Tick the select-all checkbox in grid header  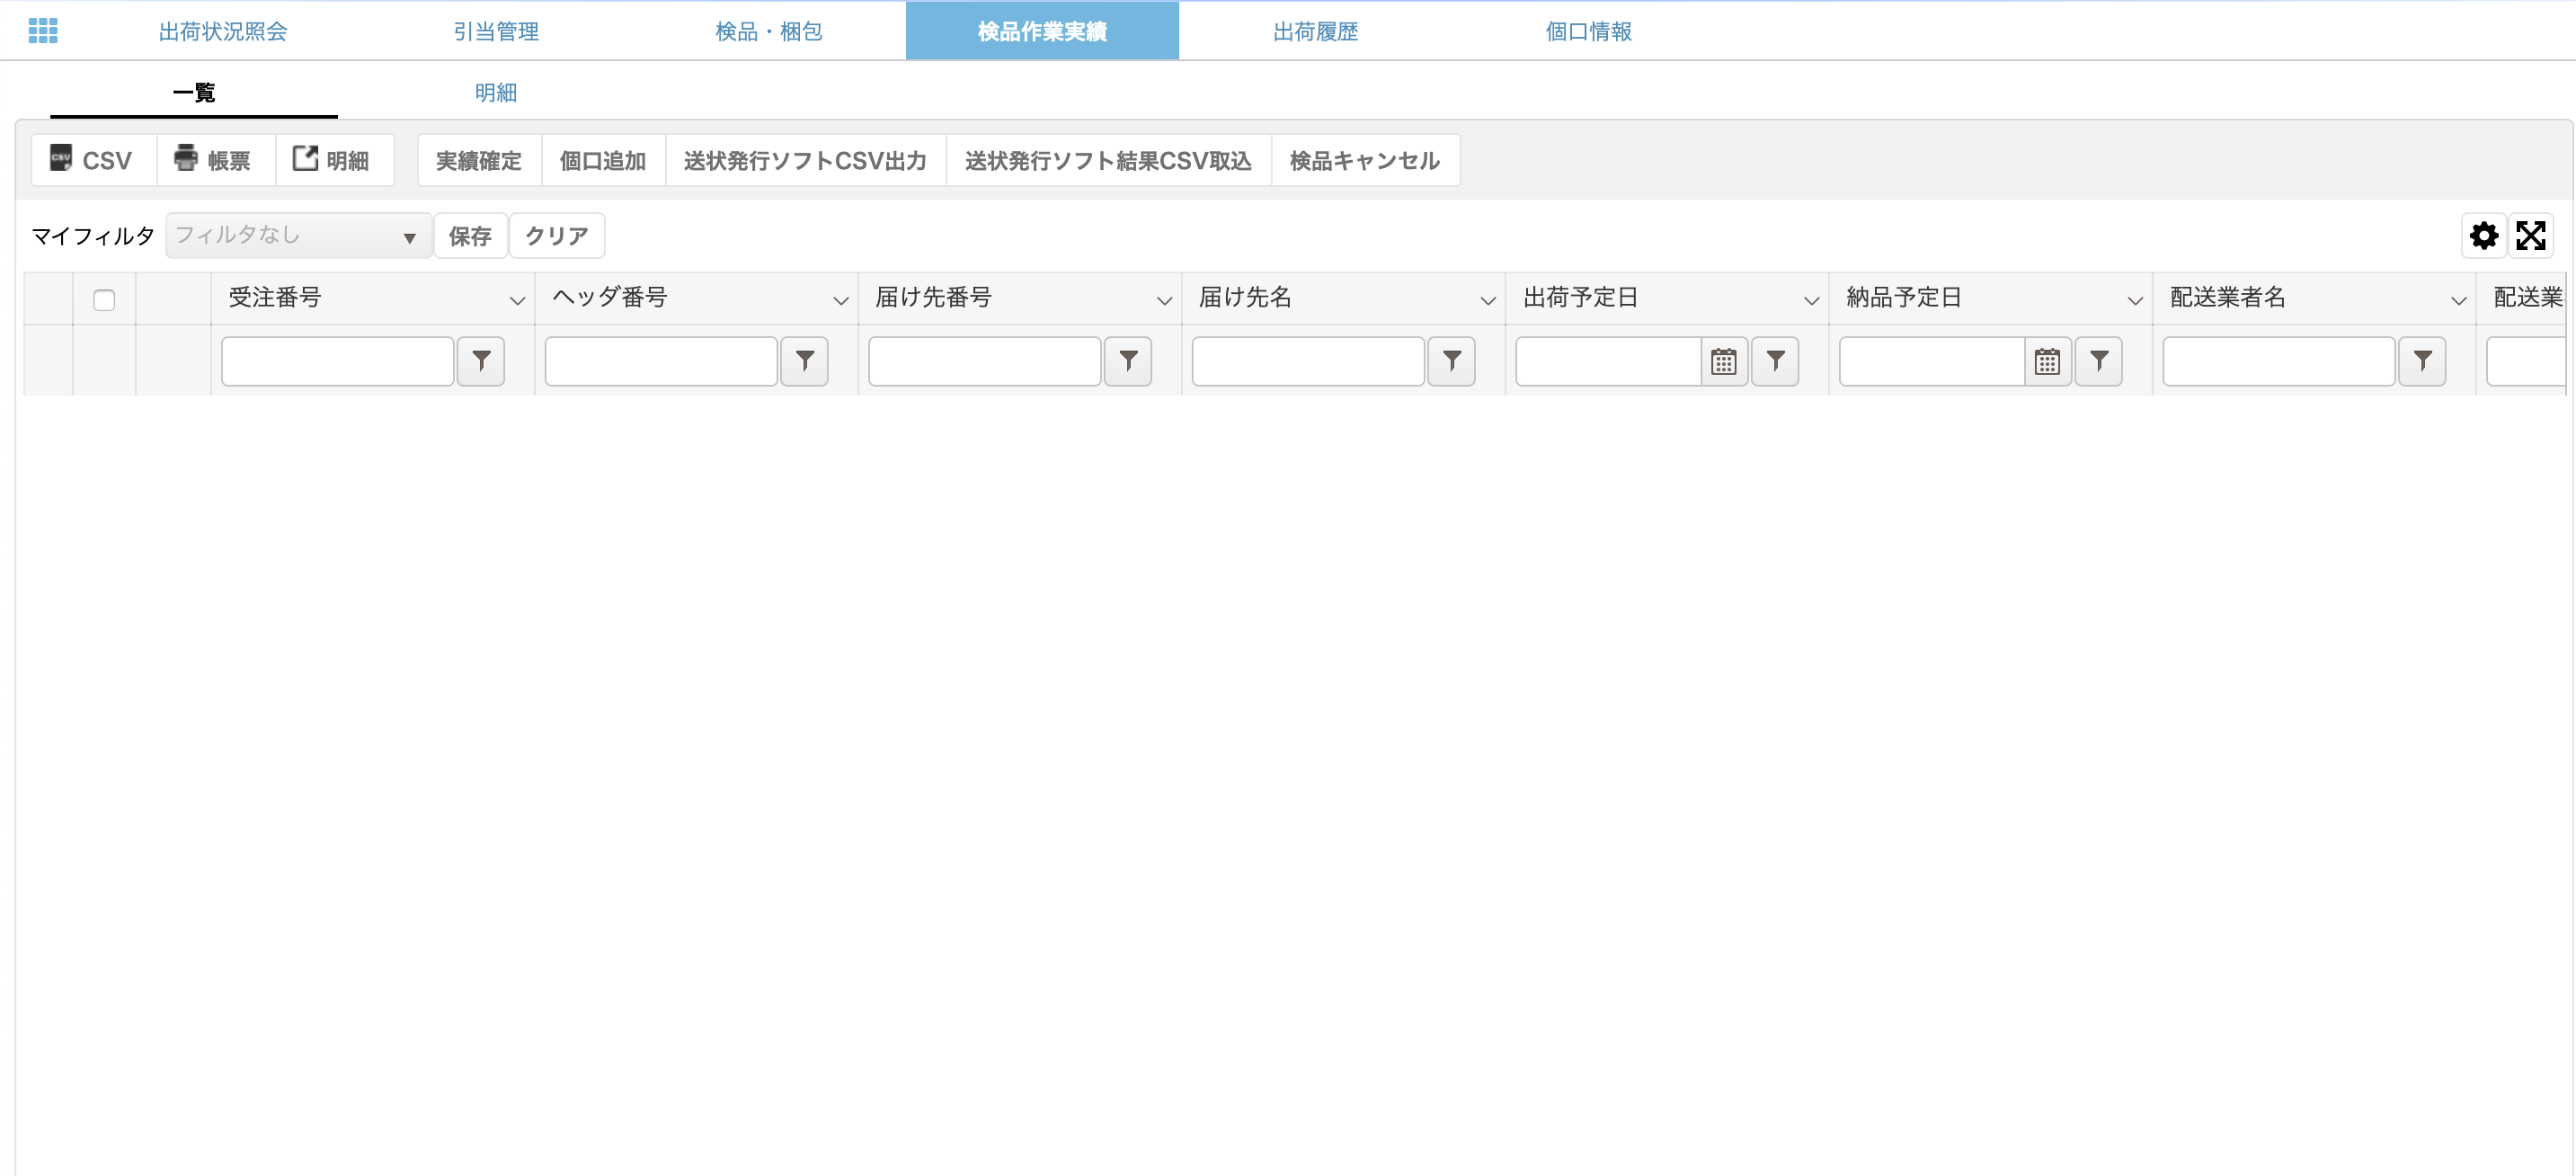pyautogui.click(x=104, y=300)
